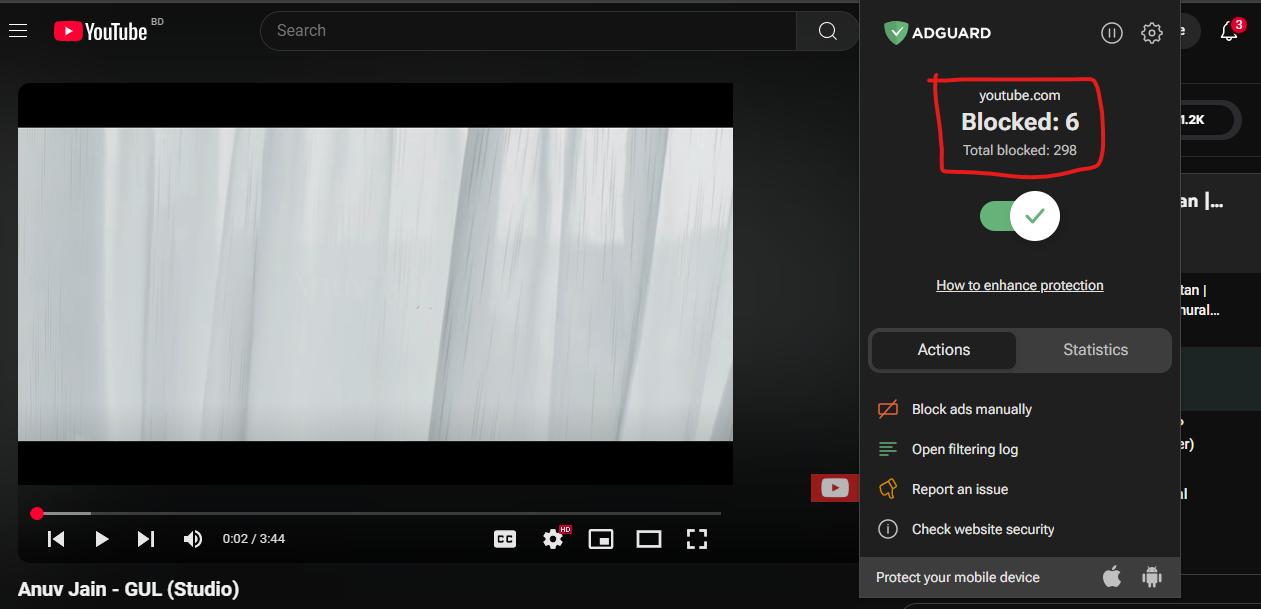Click the YouTube logo to go home
The image size is (1261, 609).
click(x=100, y=32)
